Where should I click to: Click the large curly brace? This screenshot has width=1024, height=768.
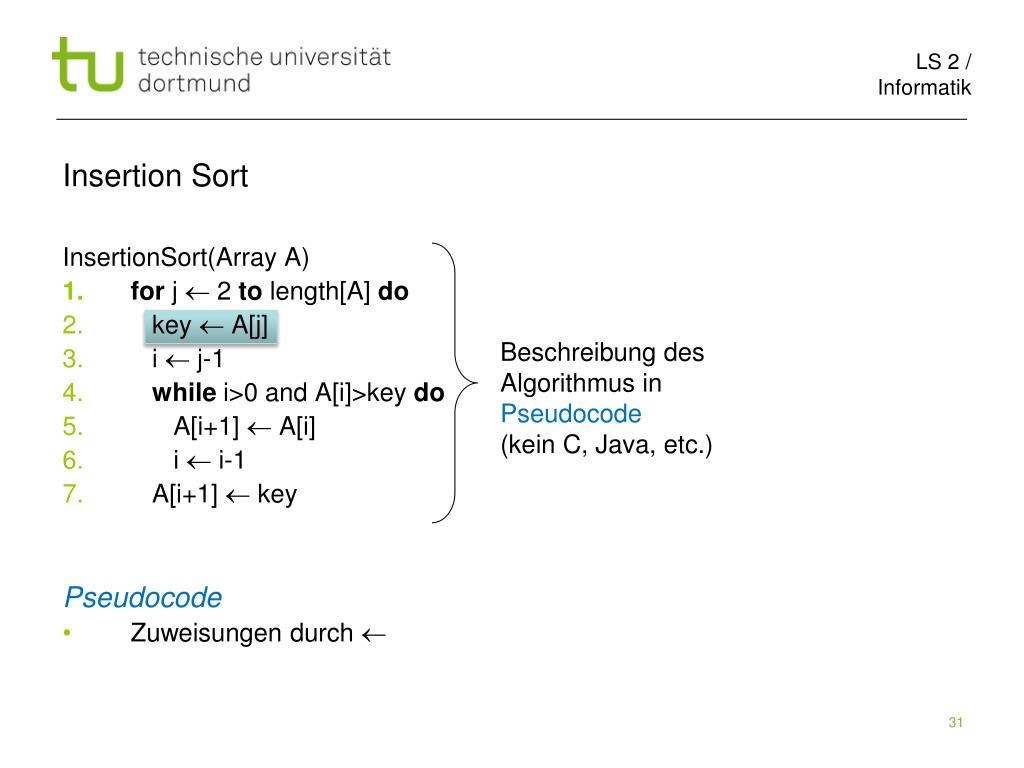(455, 383)
